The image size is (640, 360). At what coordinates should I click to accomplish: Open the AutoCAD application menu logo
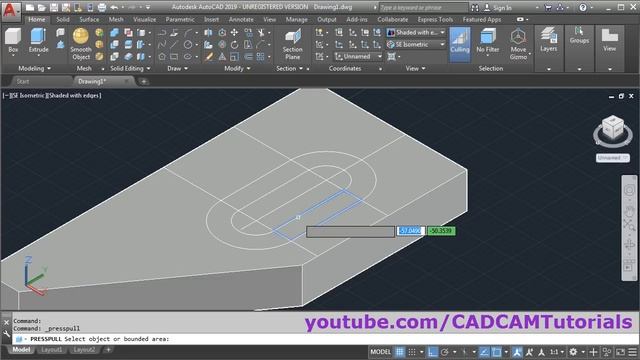pos(10,11)
